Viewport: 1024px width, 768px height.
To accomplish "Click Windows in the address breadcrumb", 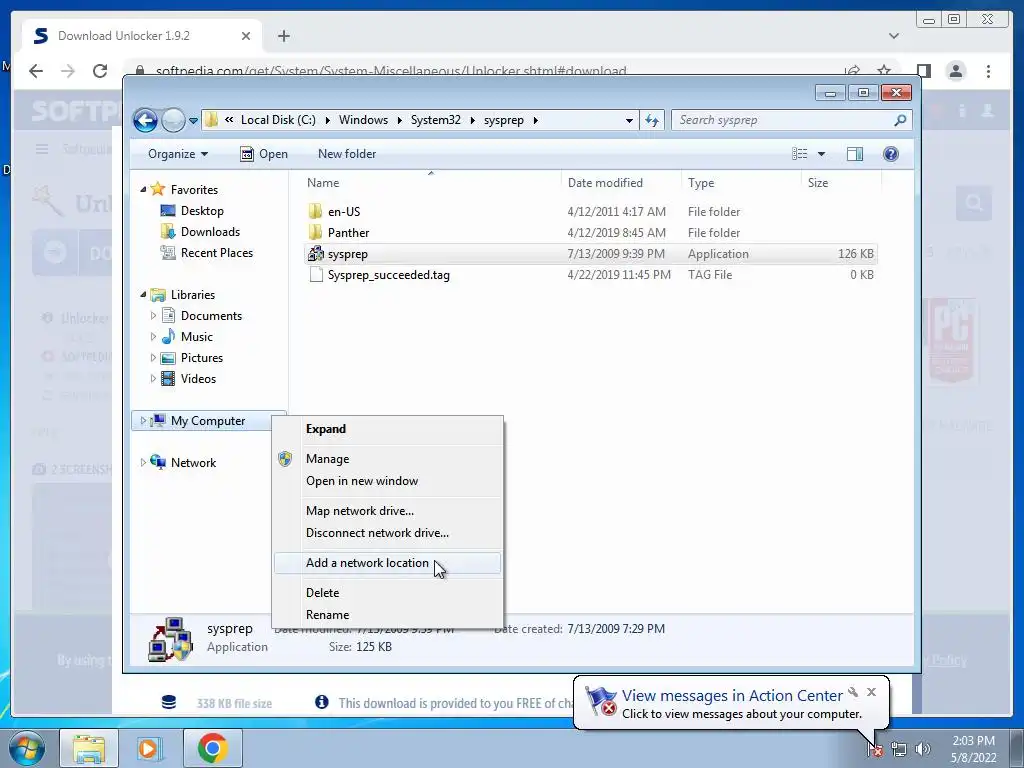I will (x=363, y=120).
